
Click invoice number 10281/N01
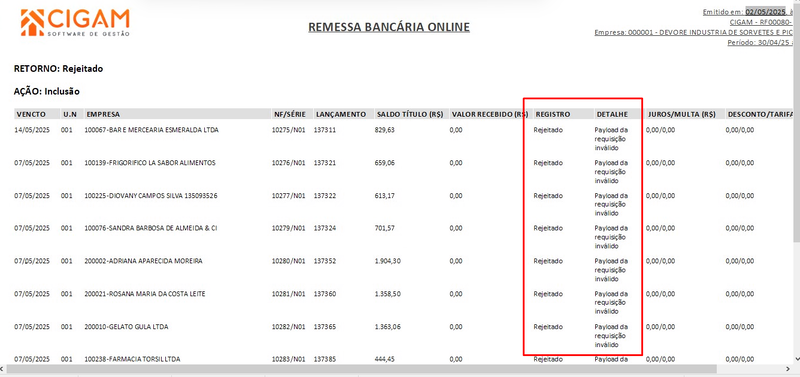(288, 294)
